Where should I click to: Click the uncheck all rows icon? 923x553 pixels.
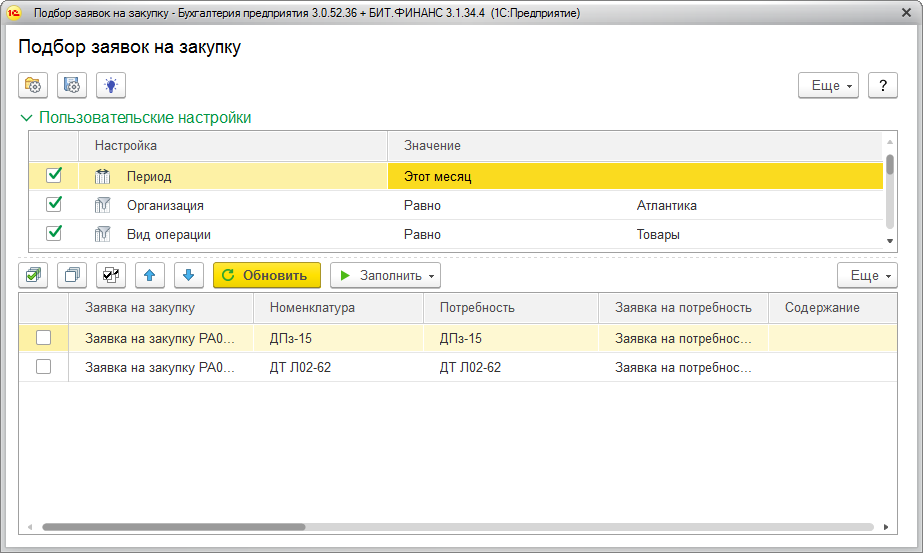point(72,275)
